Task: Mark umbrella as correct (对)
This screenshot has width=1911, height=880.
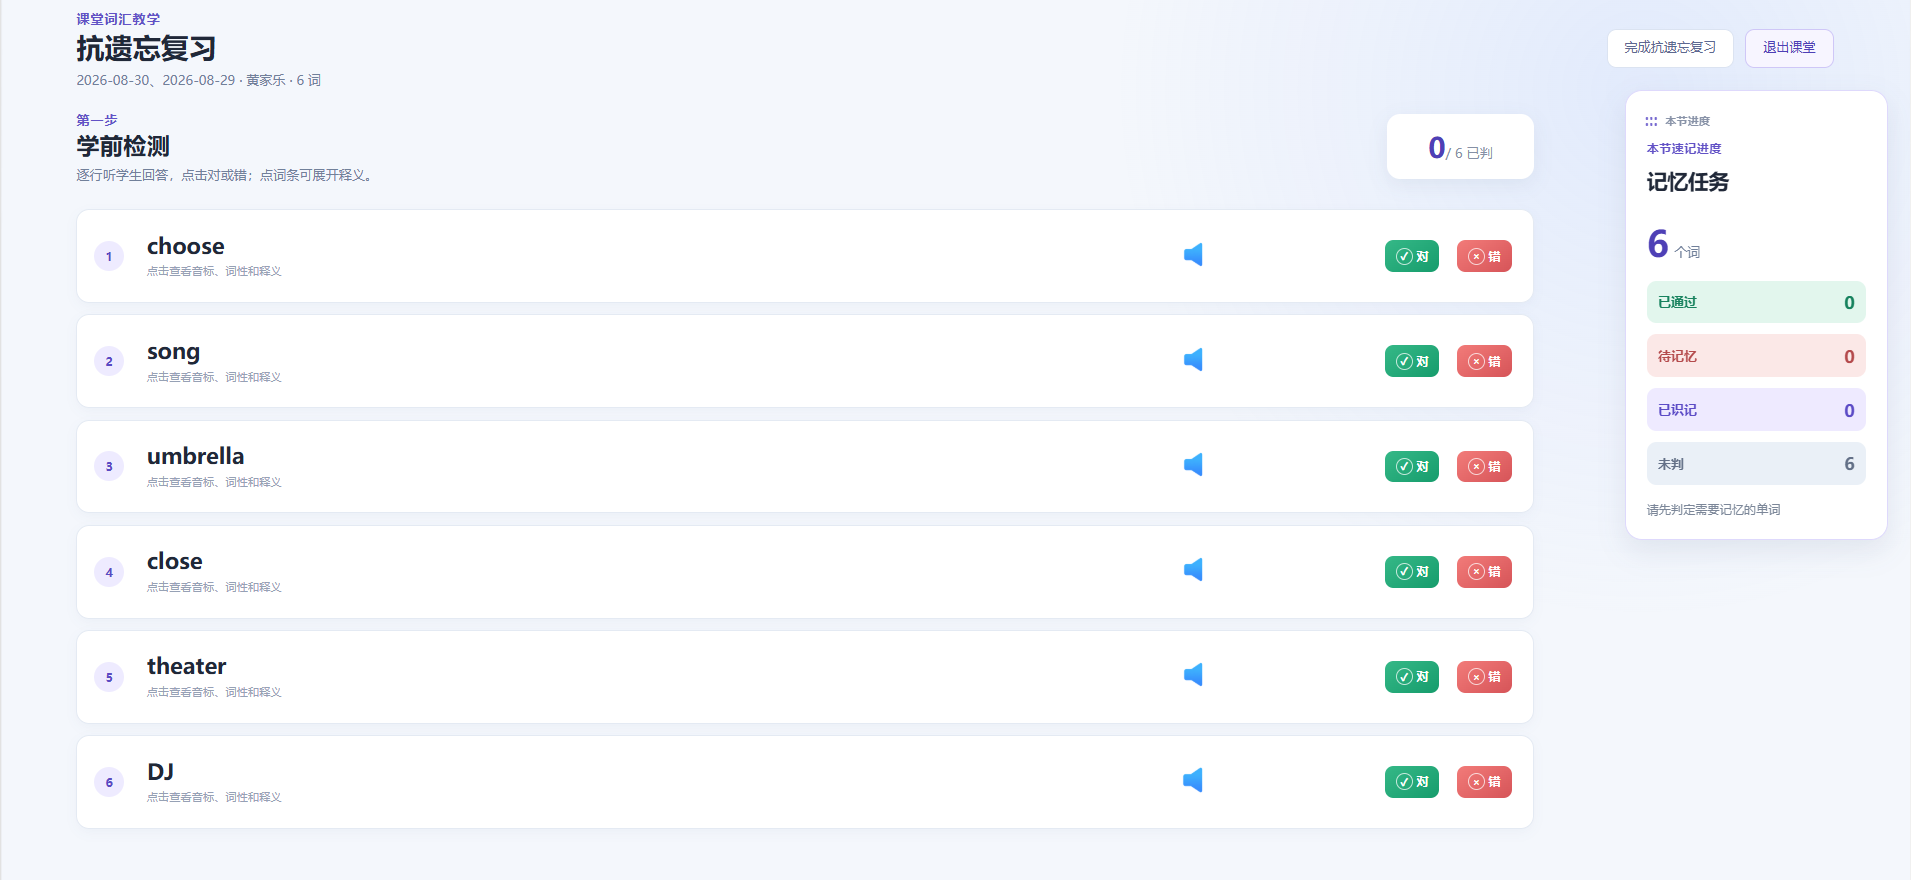Action: coord(1412,466)
